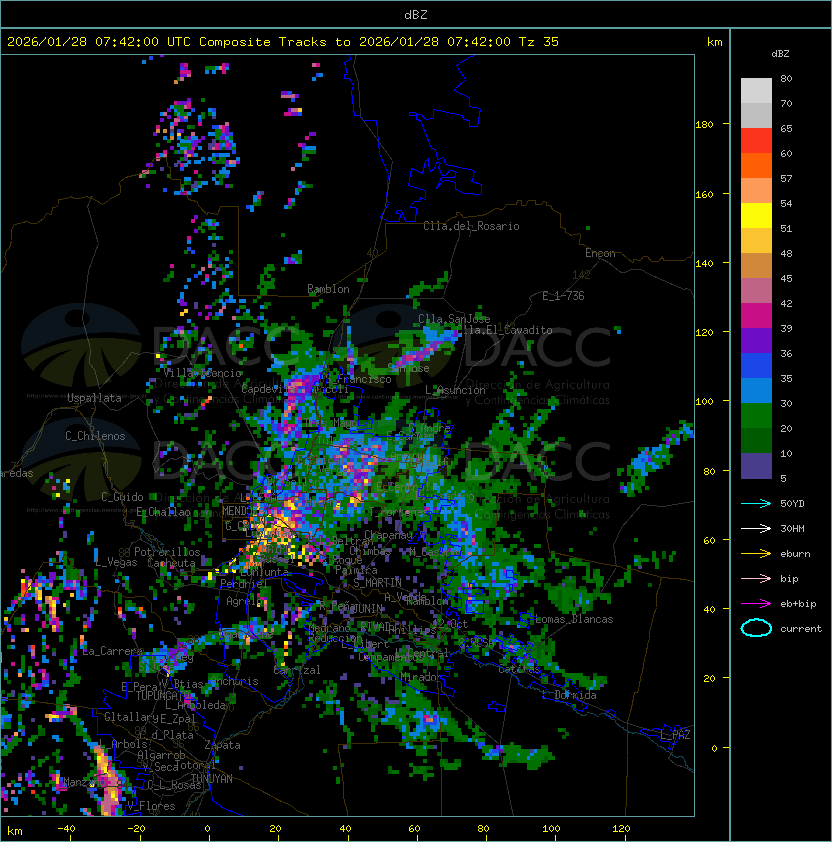Click the 'V_Flores' map label
The width and height of the screenshot is (832, 842).
click(151, 806)
